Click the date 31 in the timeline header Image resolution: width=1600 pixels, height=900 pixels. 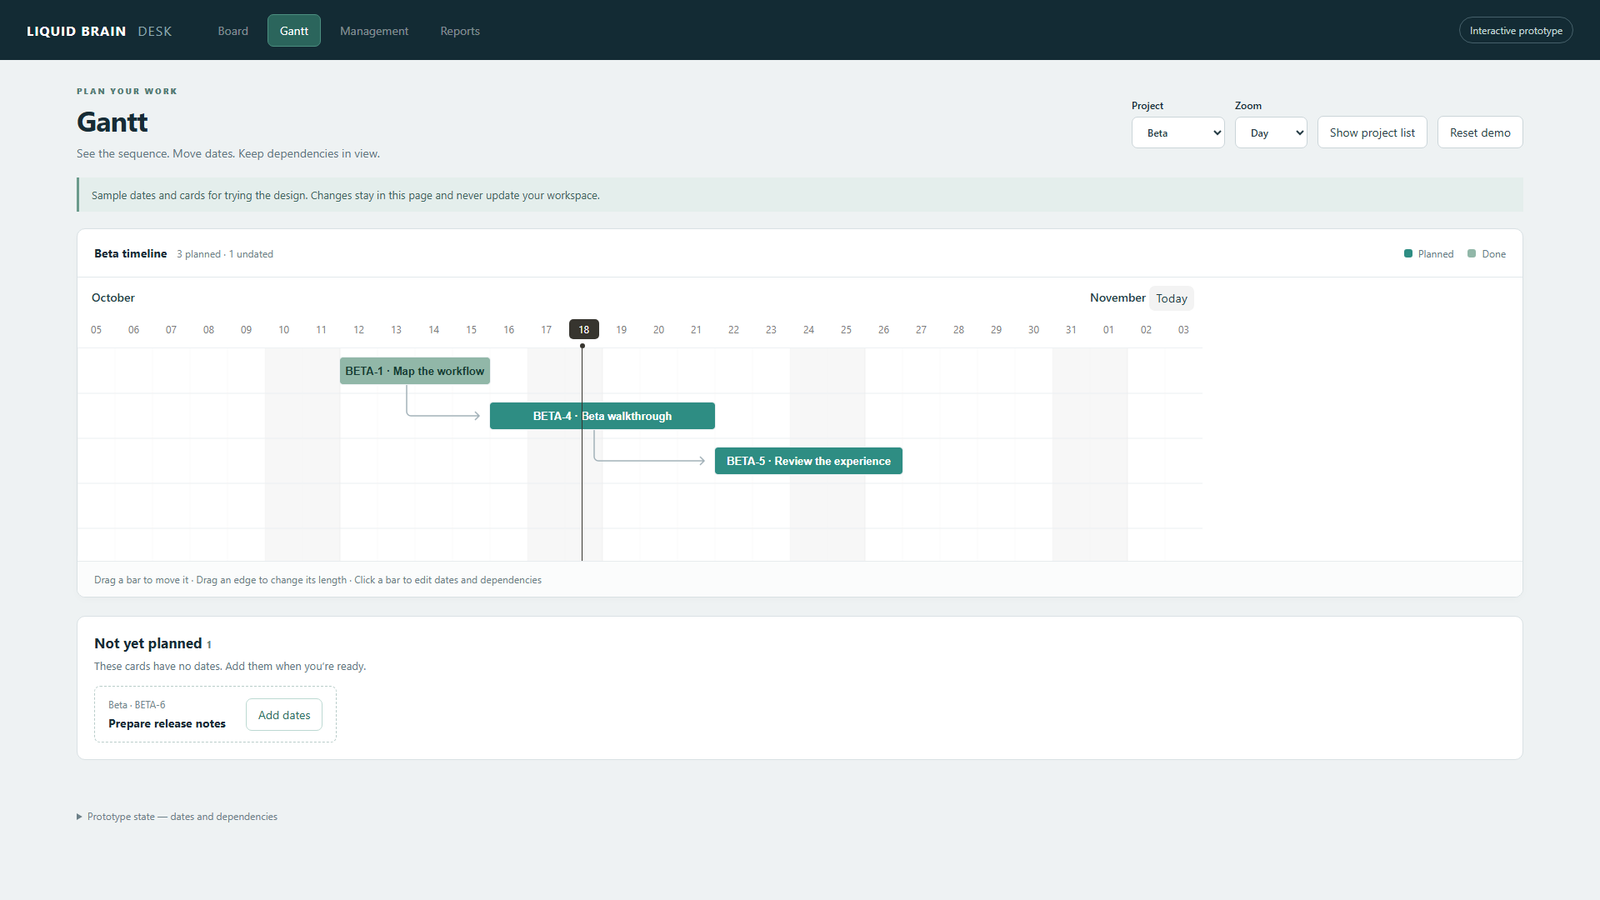tap(1071, 330)
